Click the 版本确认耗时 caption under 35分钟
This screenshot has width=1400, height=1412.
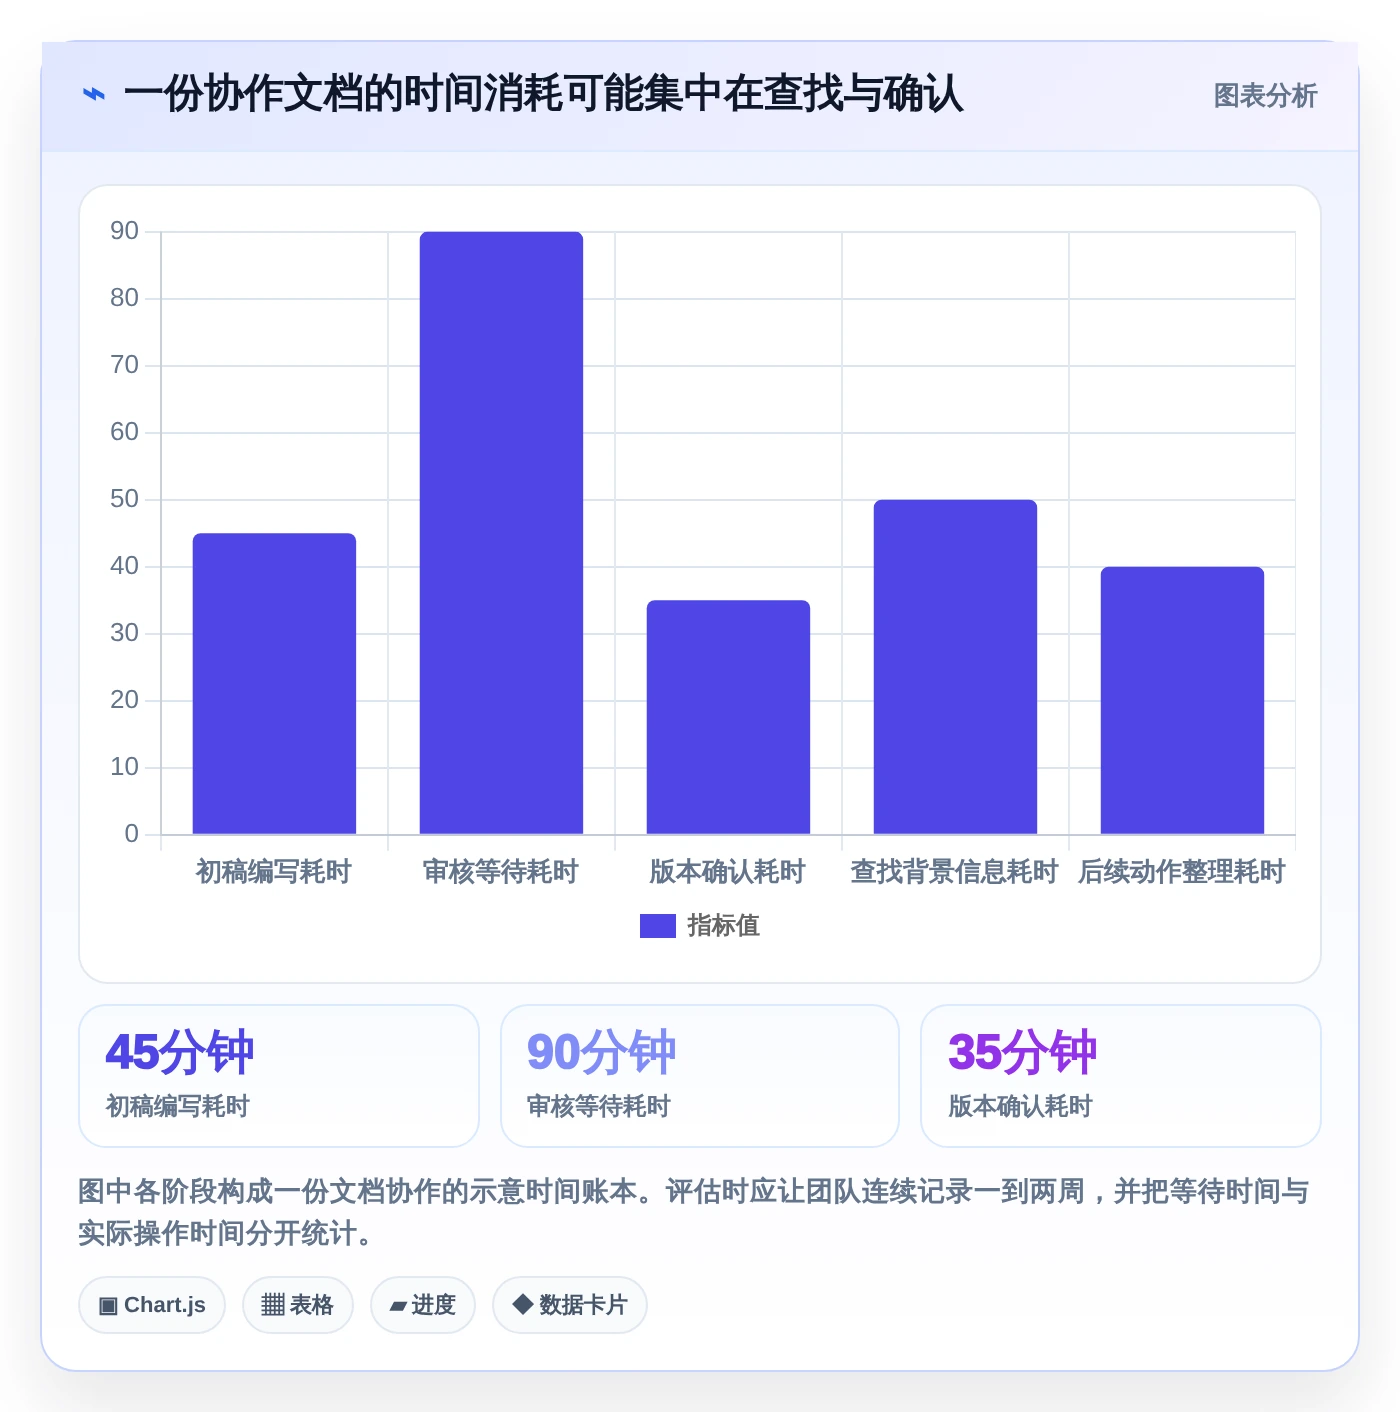[1020, 1106]
